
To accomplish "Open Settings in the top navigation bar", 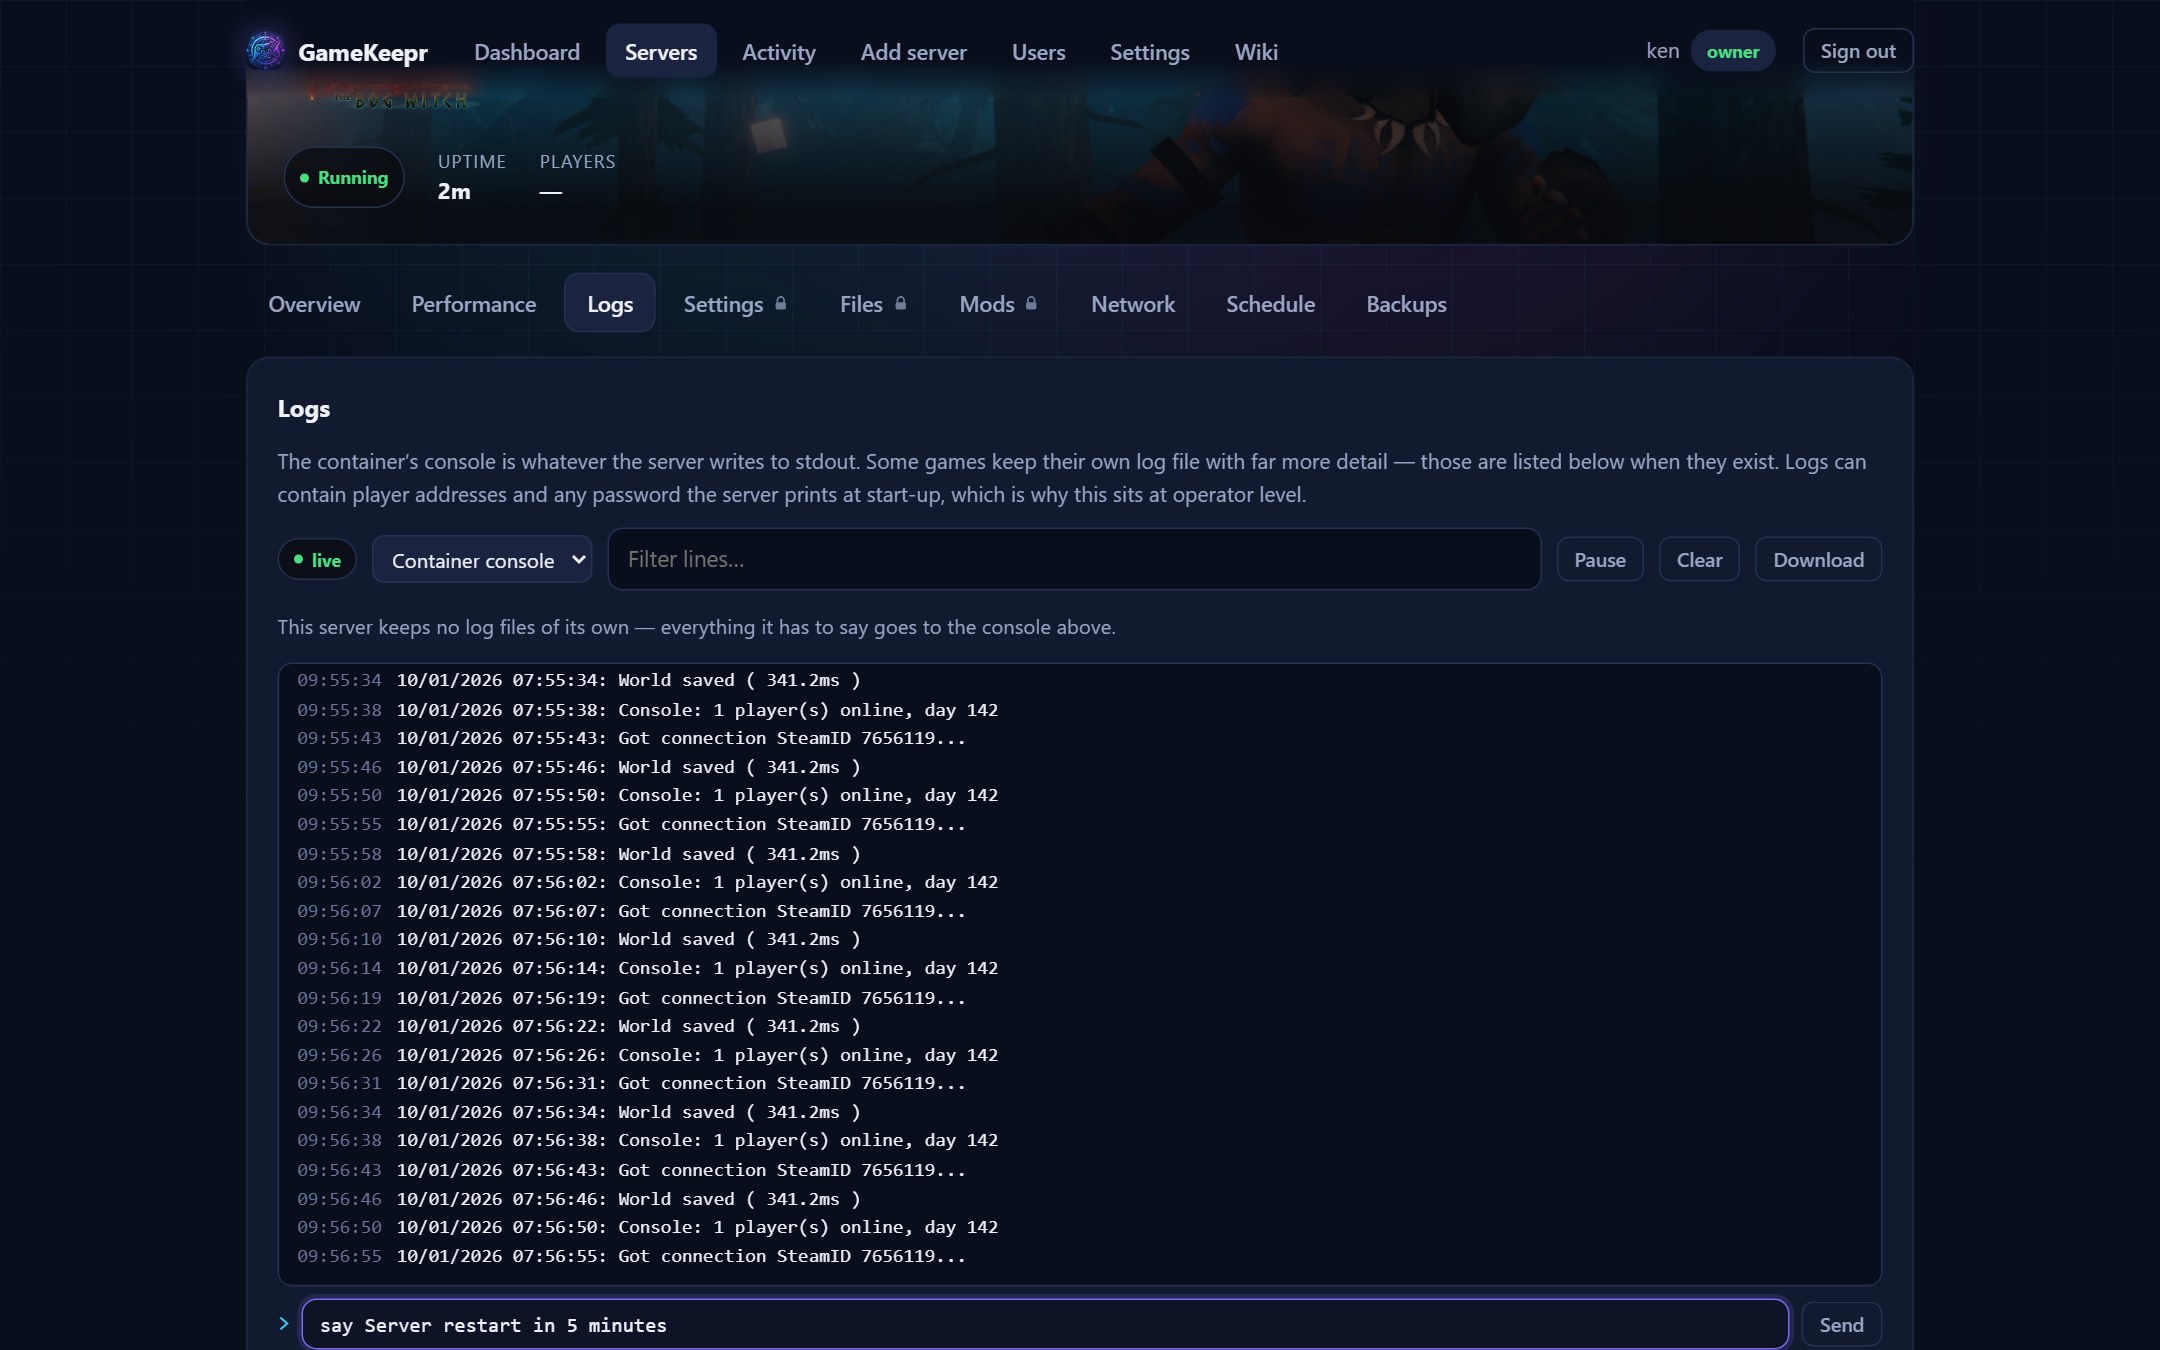I will (1150, 52).
